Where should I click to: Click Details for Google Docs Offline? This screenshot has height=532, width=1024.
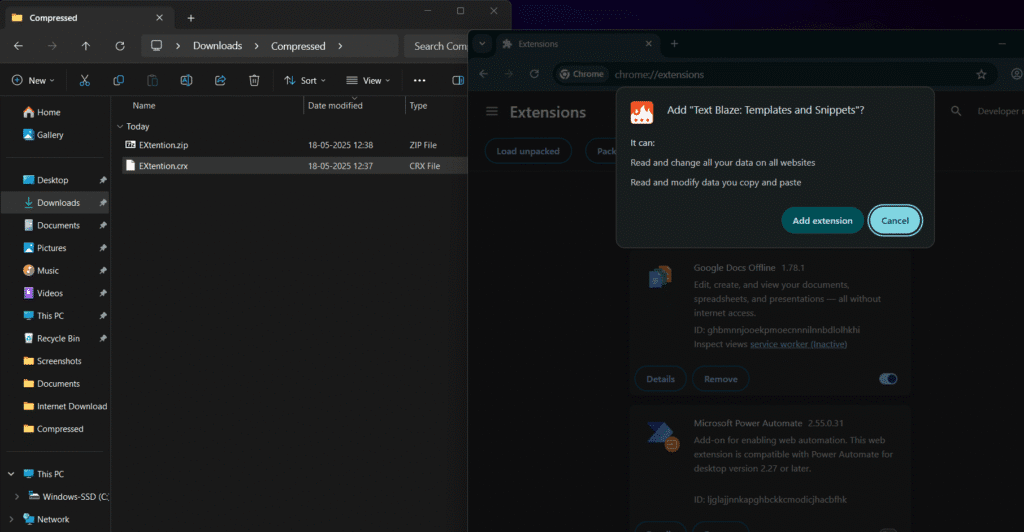click(660, 379)
